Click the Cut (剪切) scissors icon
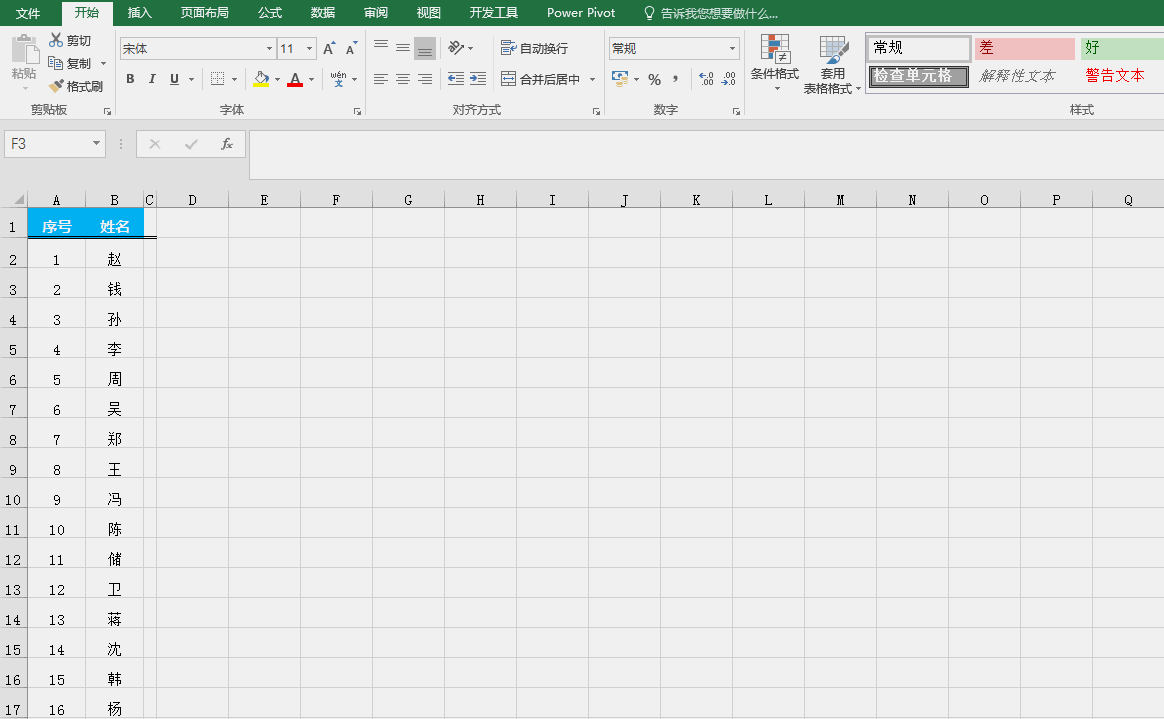Viewport: 1164px width, 719px height. click(x=57, y=40)
